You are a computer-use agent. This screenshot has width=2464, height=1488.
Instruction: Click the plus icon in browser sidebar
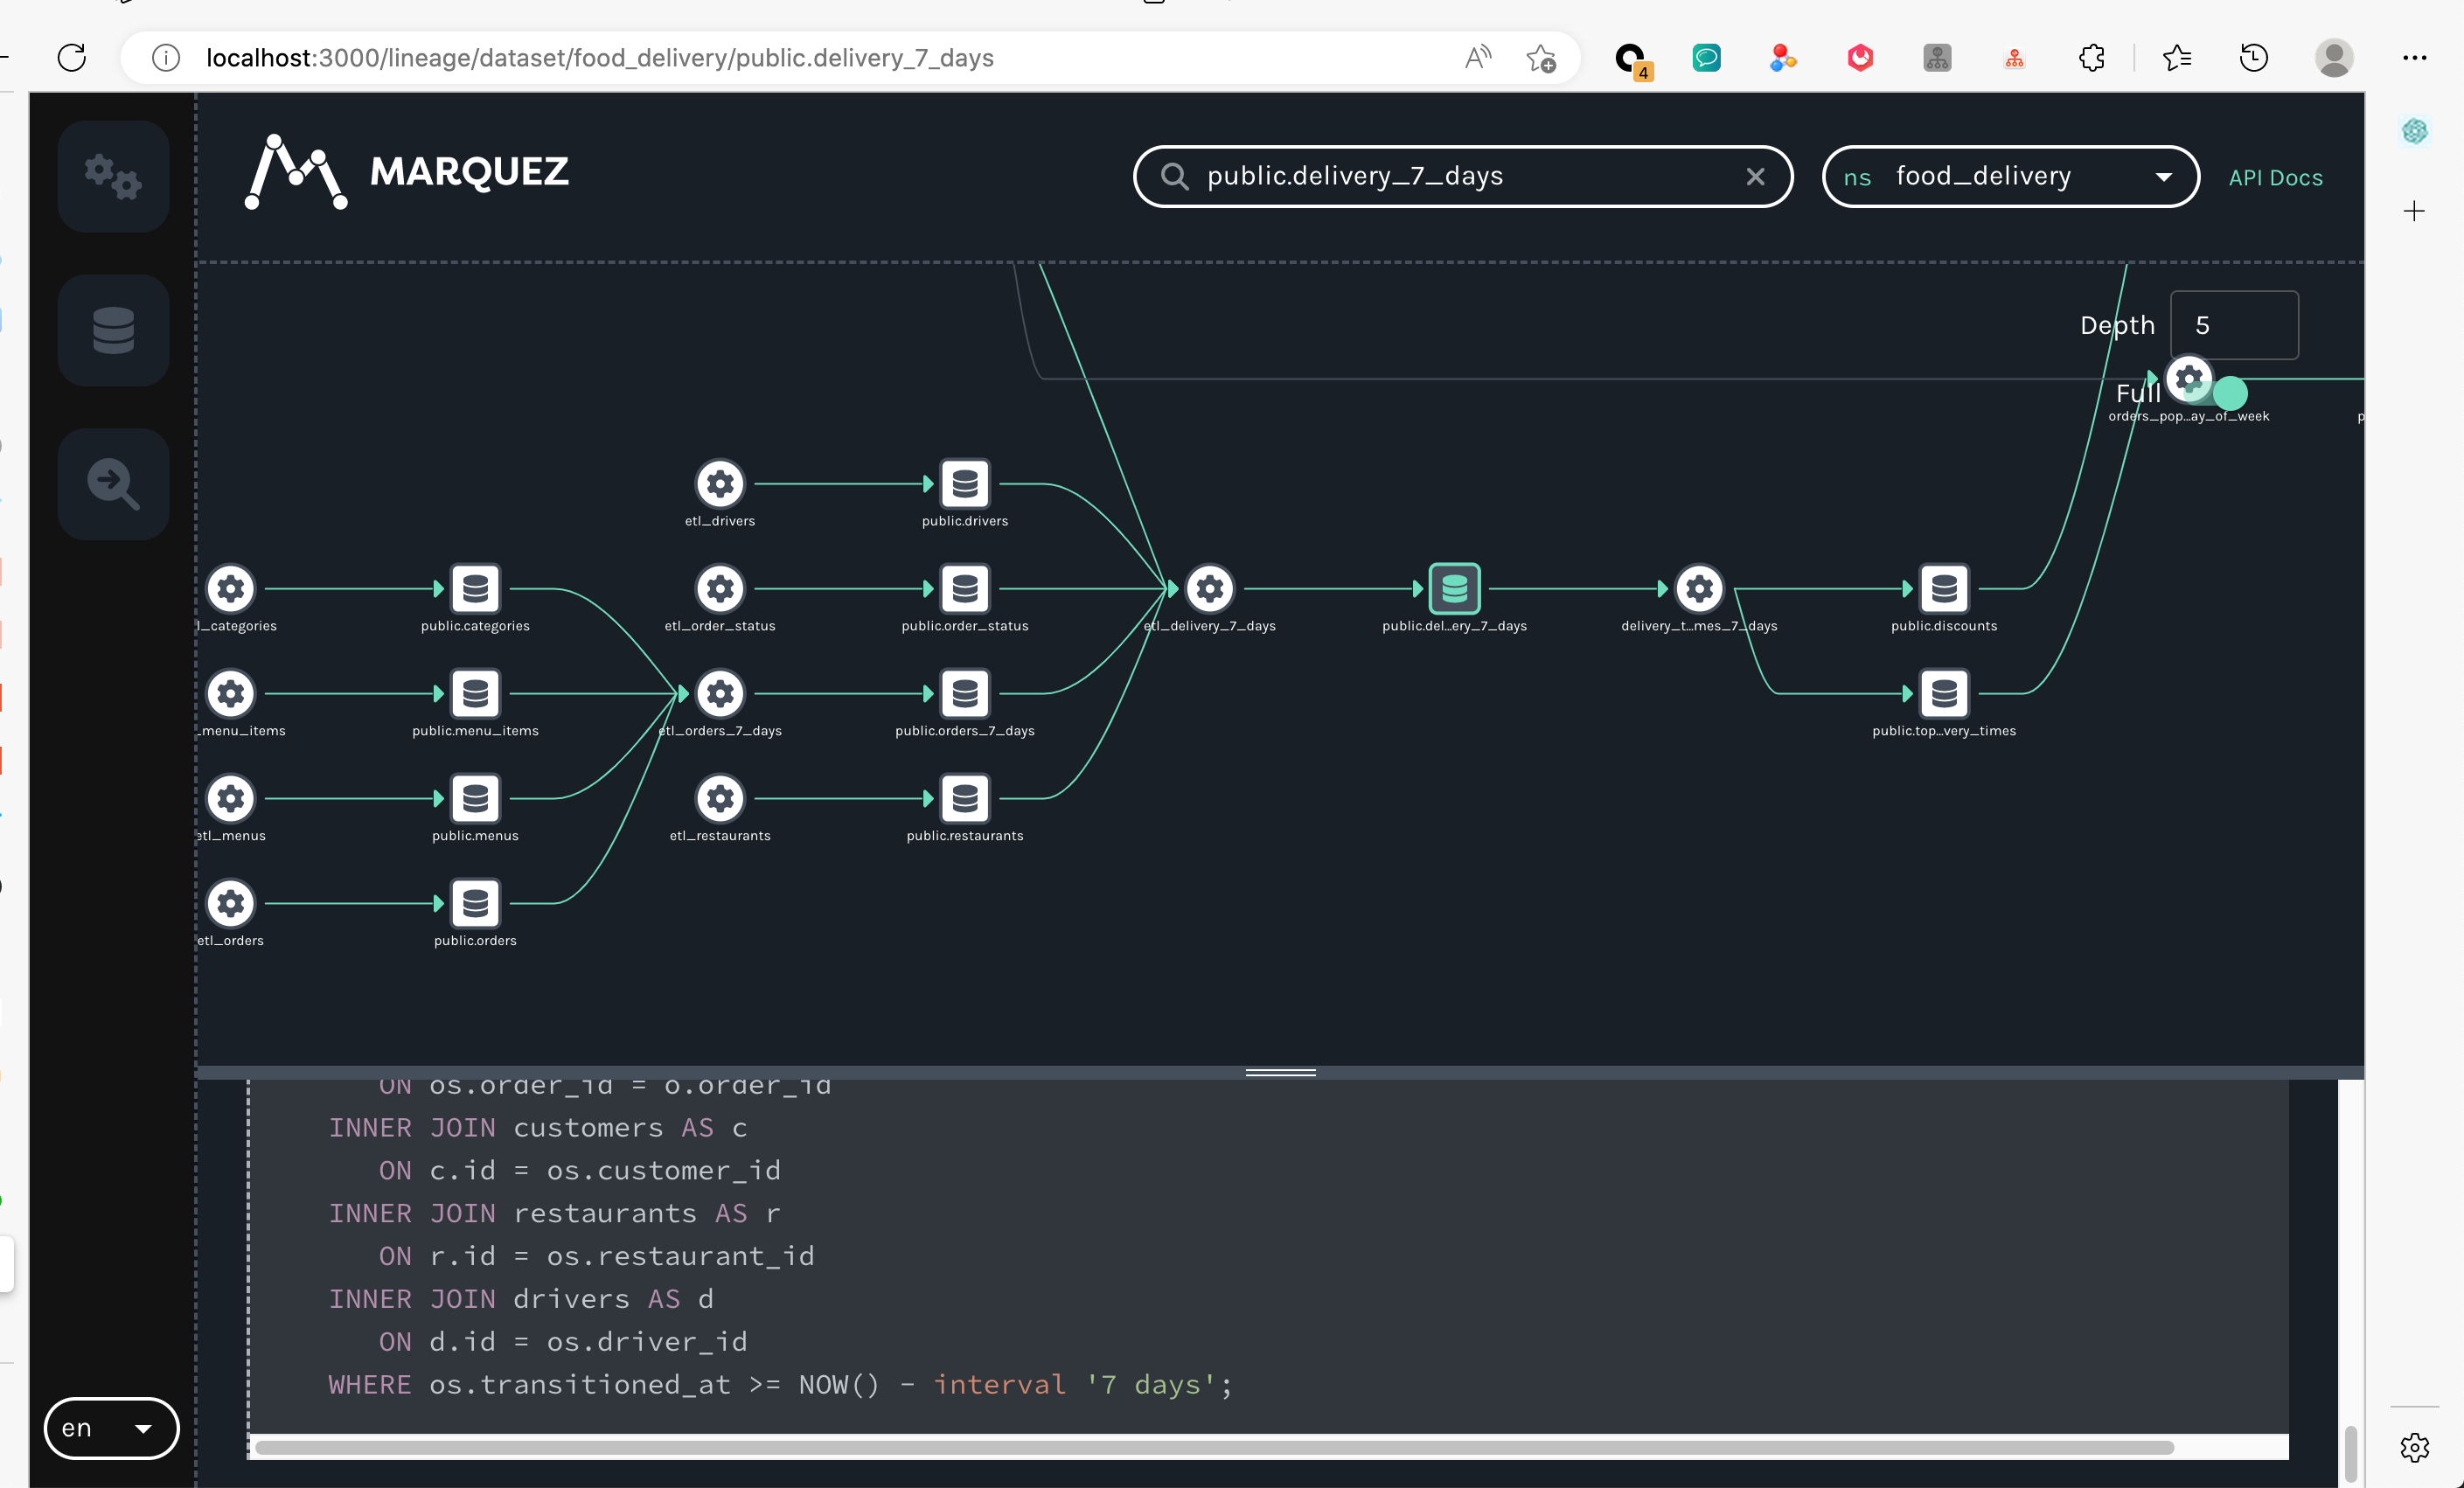pyautogui.click(x=2414, y=211)
